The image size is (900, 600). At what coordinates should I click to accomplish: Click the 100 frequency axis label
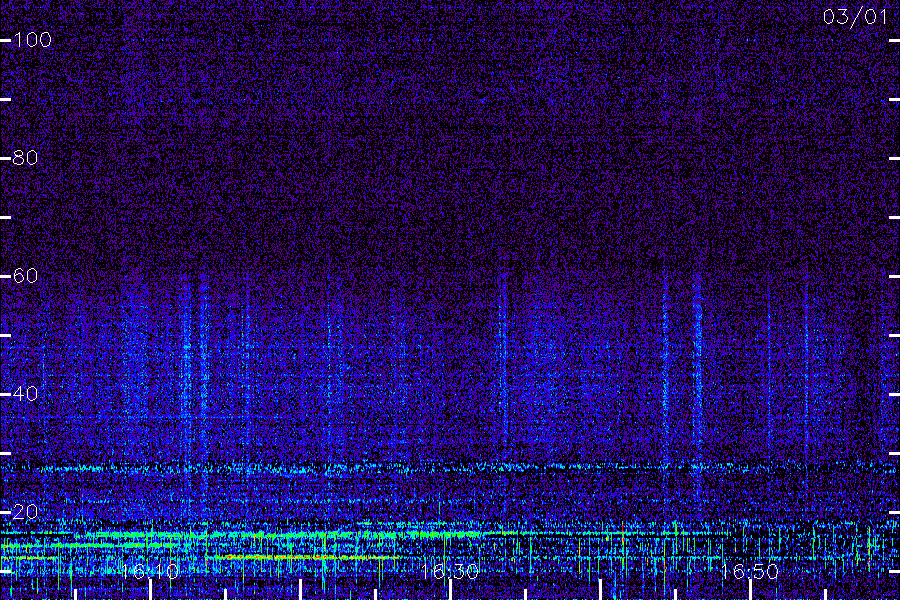point(32,40)
